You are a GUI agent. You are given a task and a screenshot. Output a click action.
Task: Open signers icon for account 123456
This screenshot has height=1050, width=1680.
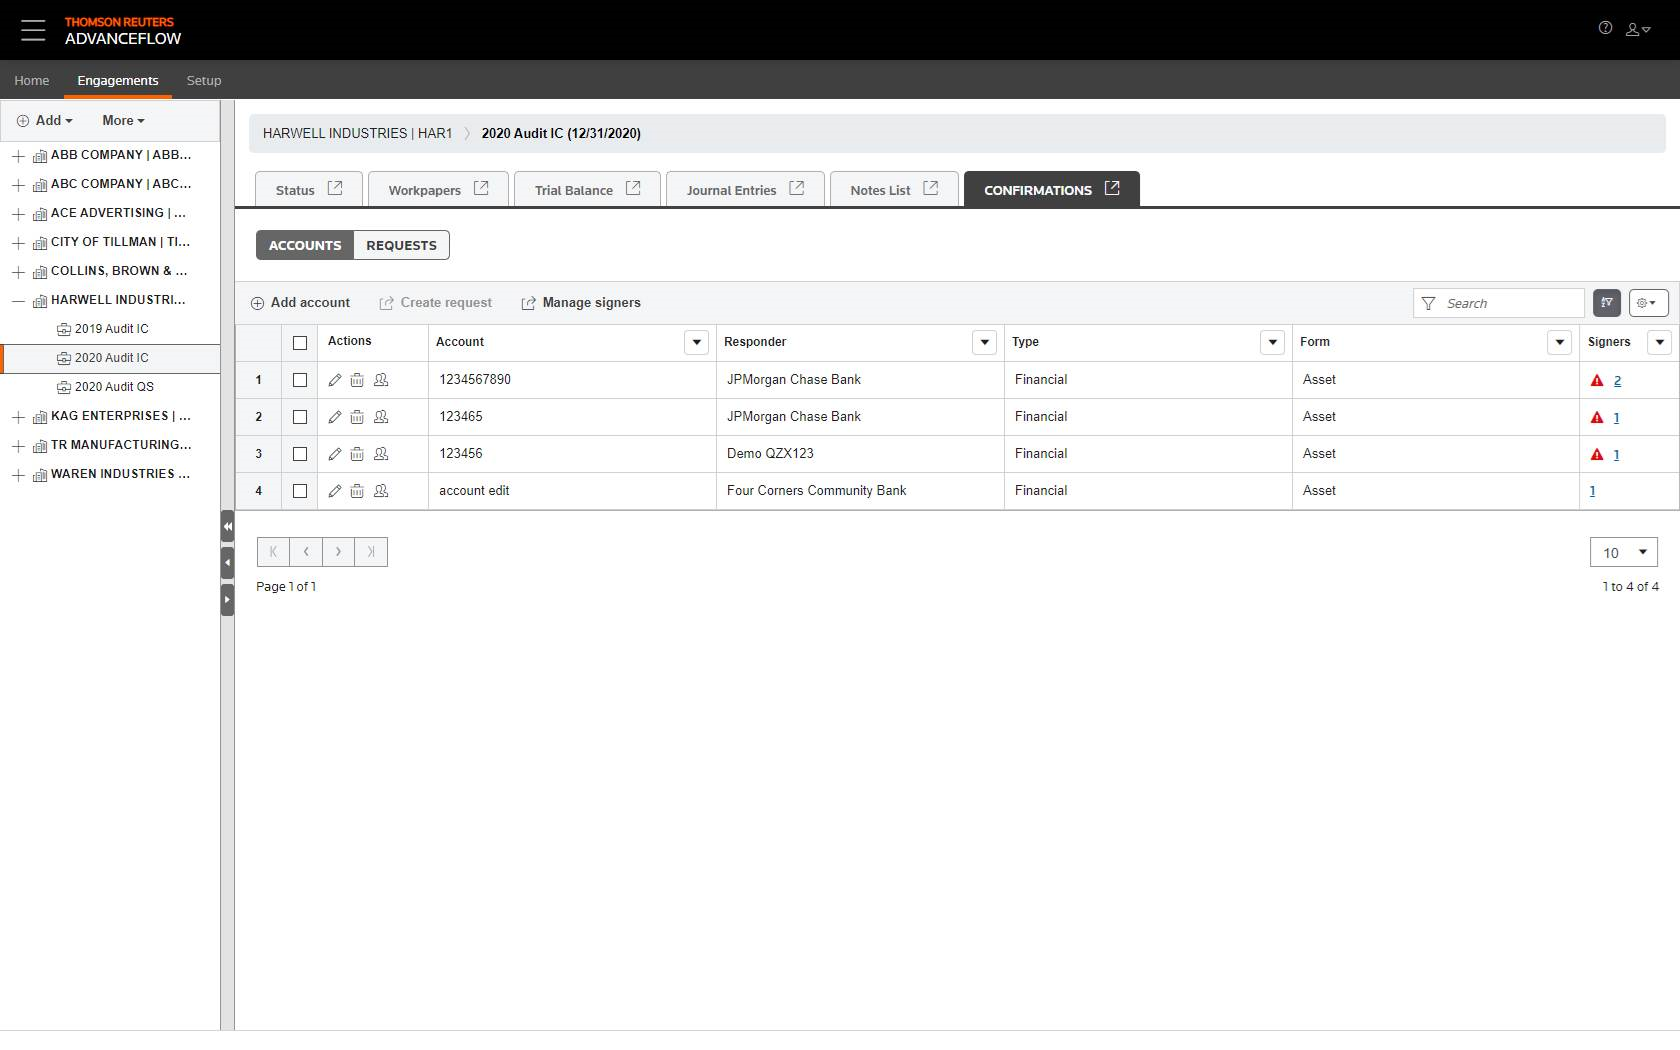pos(381,454)
